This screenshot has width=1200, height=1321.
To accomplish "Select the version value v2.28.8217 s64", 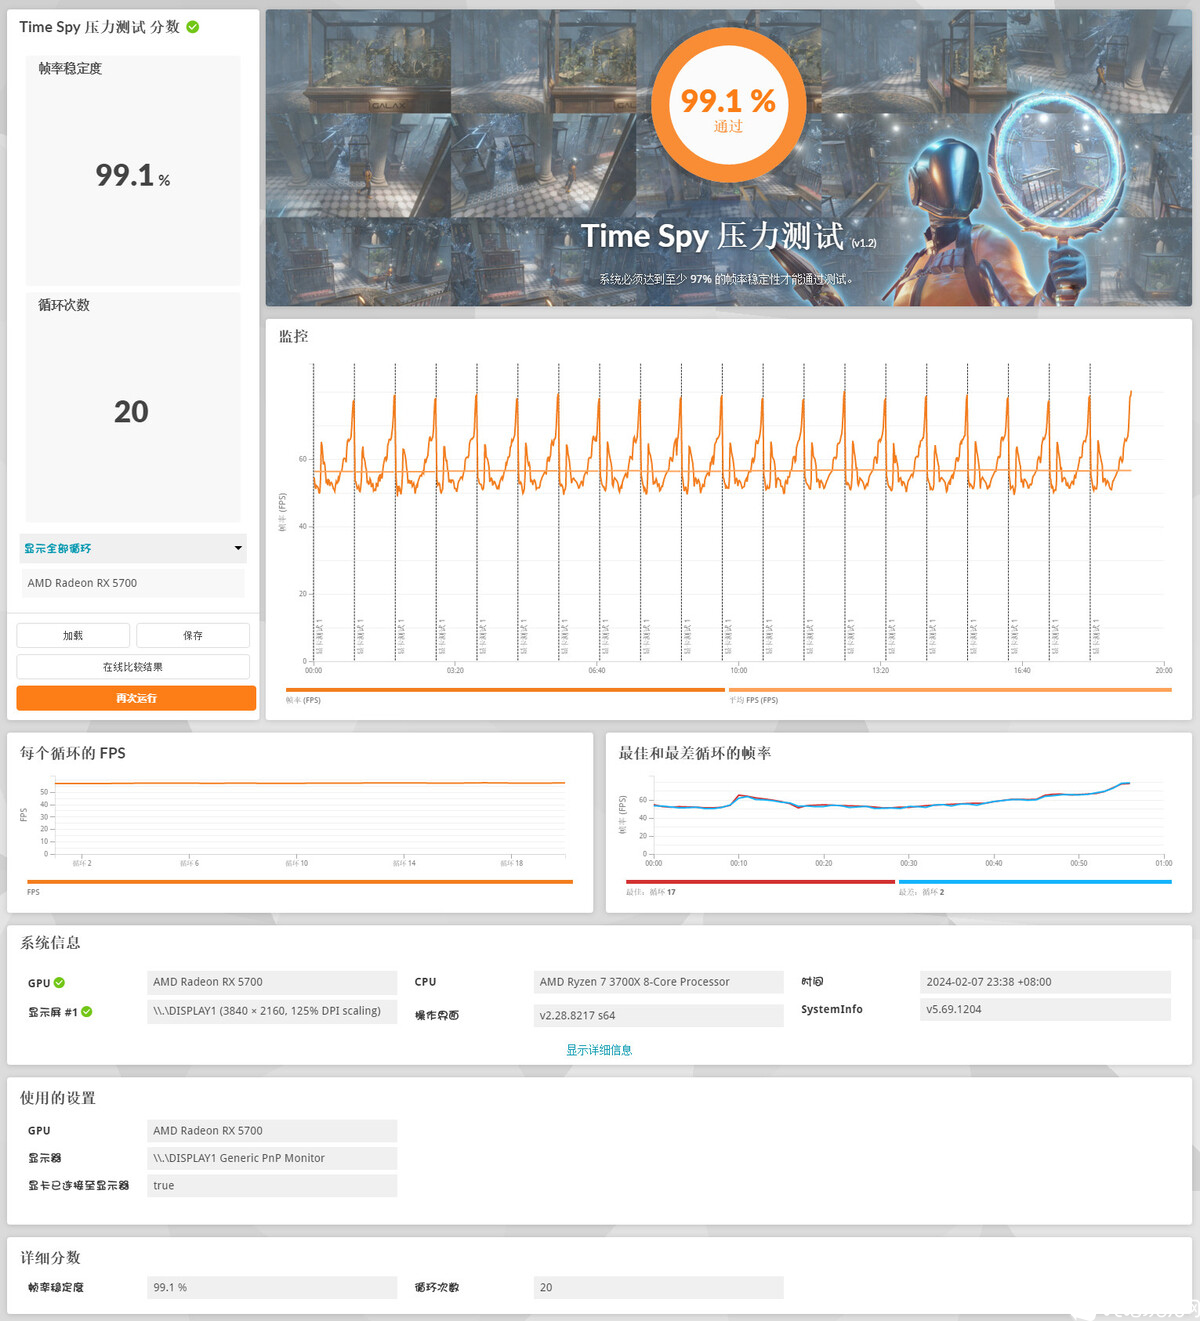I will [x=658, y=1015].
